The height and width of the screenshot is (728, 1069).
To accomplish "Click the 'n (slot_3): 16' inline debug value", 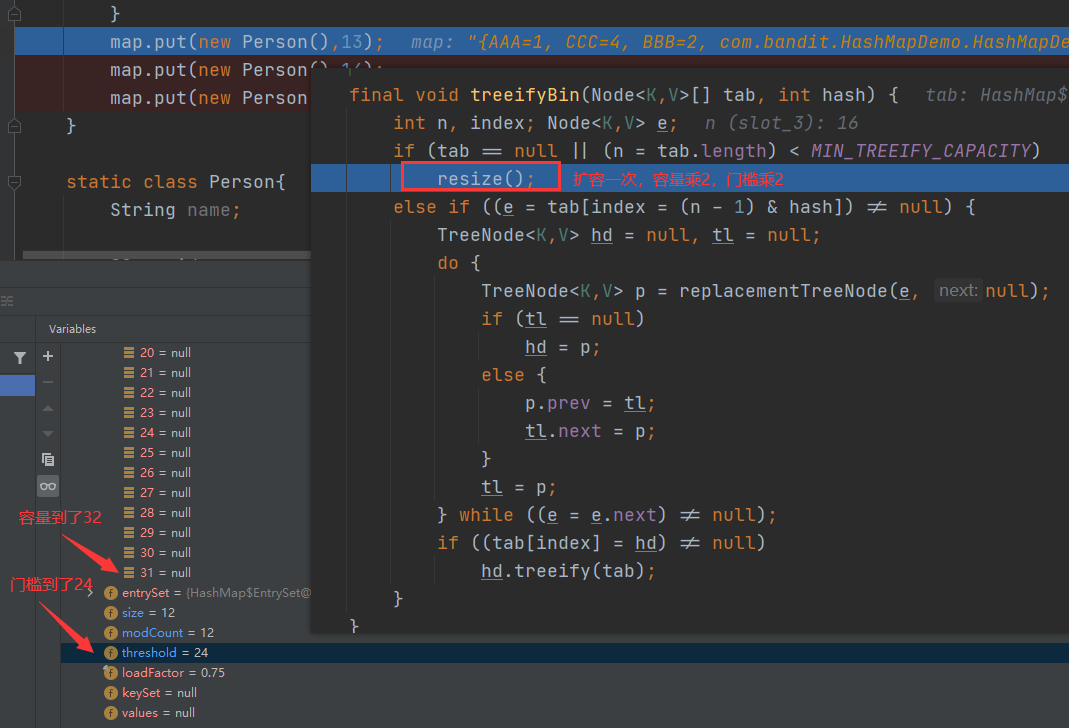I will [x=781, y=123].
